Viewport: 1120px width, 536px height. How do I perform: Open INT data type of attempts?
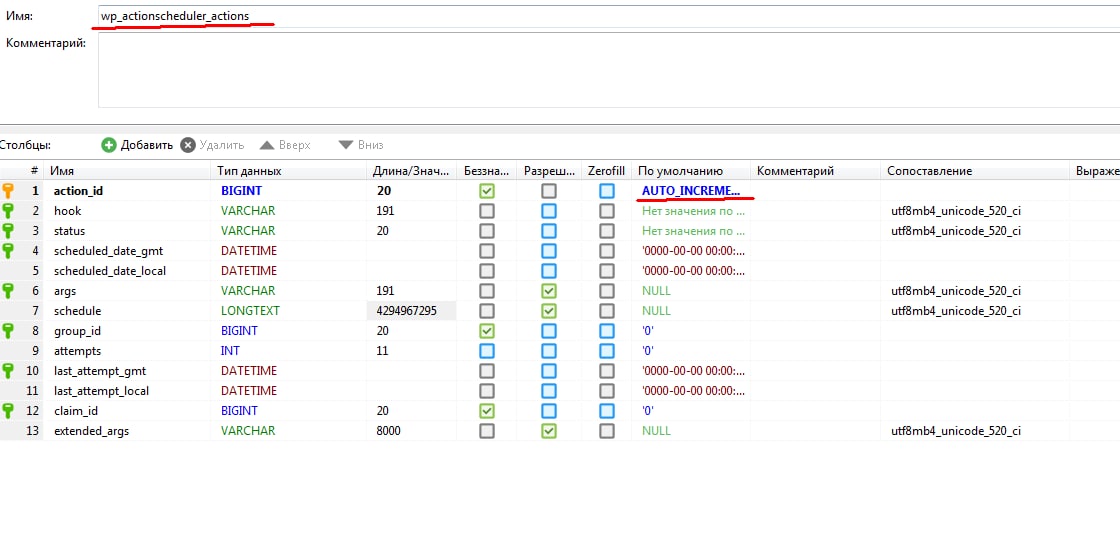pos(230,351)
